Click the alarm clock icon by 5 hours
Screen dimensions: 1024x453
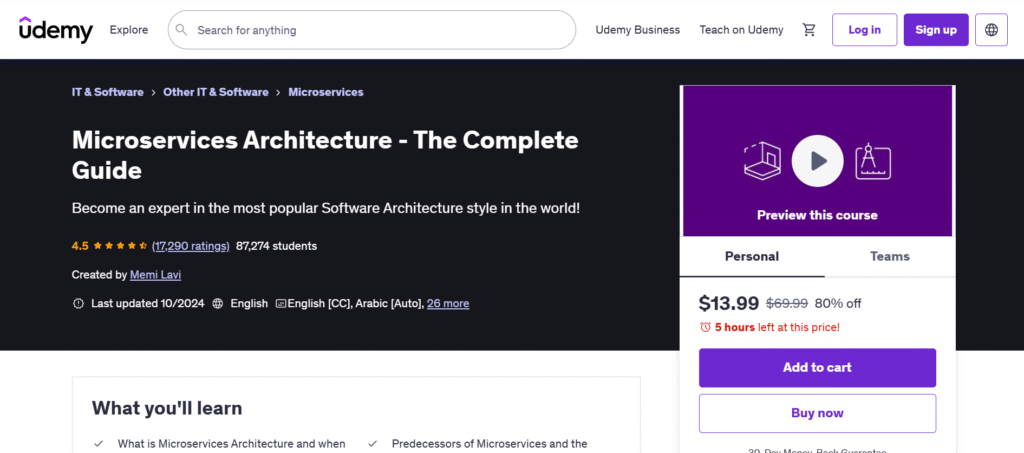click(705, 327)
